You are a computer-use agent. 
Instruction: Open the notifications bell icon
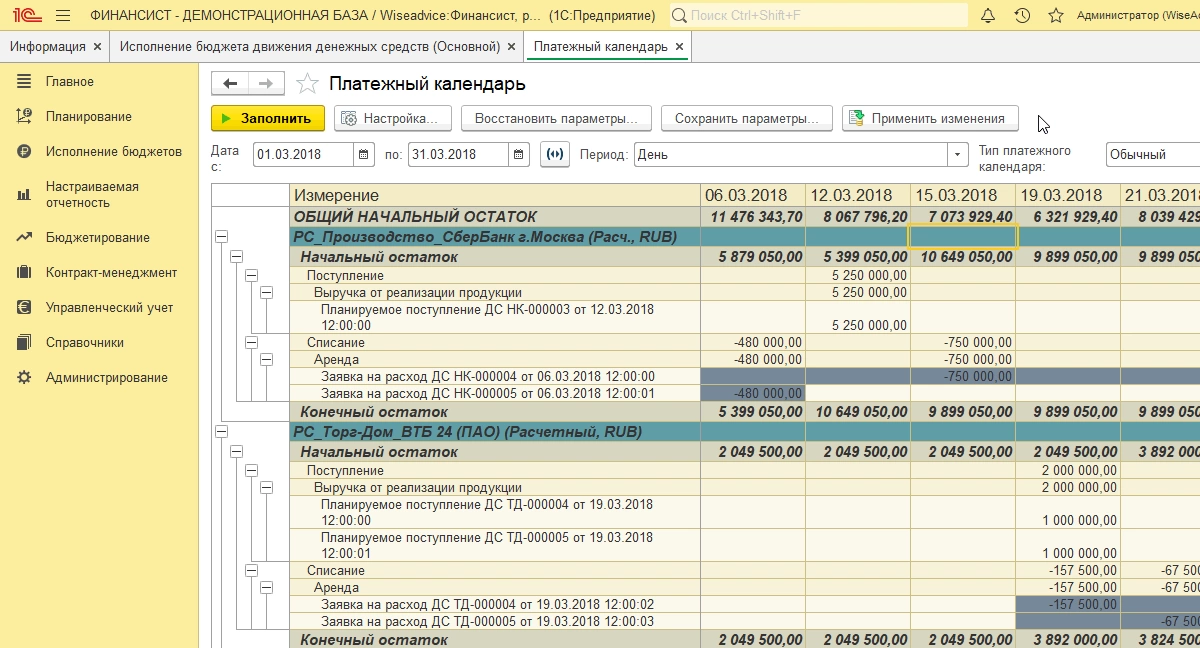click(x=988, y=16)
